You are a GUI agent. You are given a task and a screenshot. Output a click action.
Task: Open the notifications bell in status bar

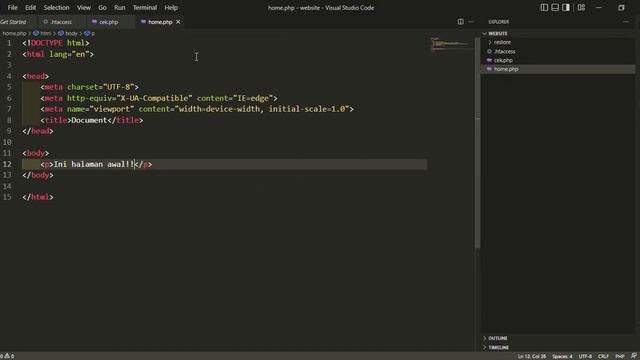[x=633, y=356]
